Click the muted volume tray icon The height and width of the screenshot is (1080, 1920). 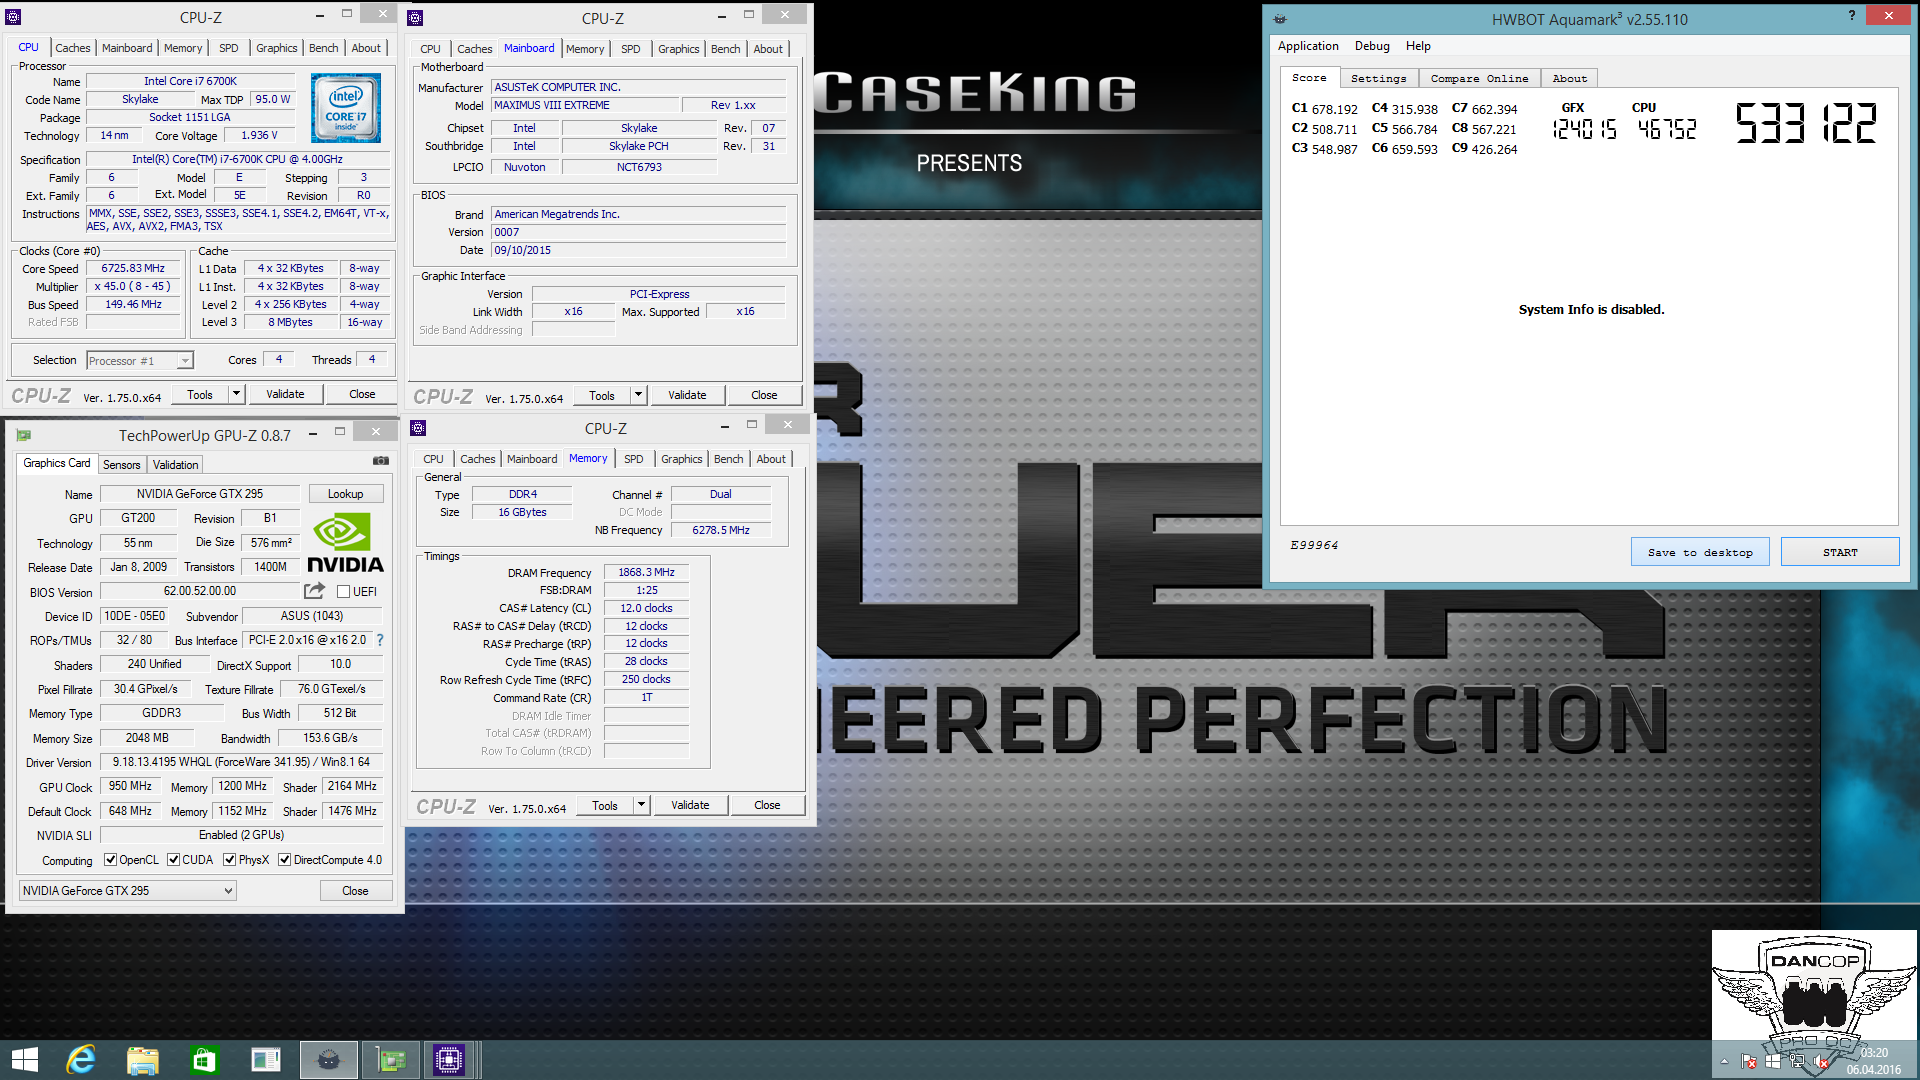tap(1821, 1062)
